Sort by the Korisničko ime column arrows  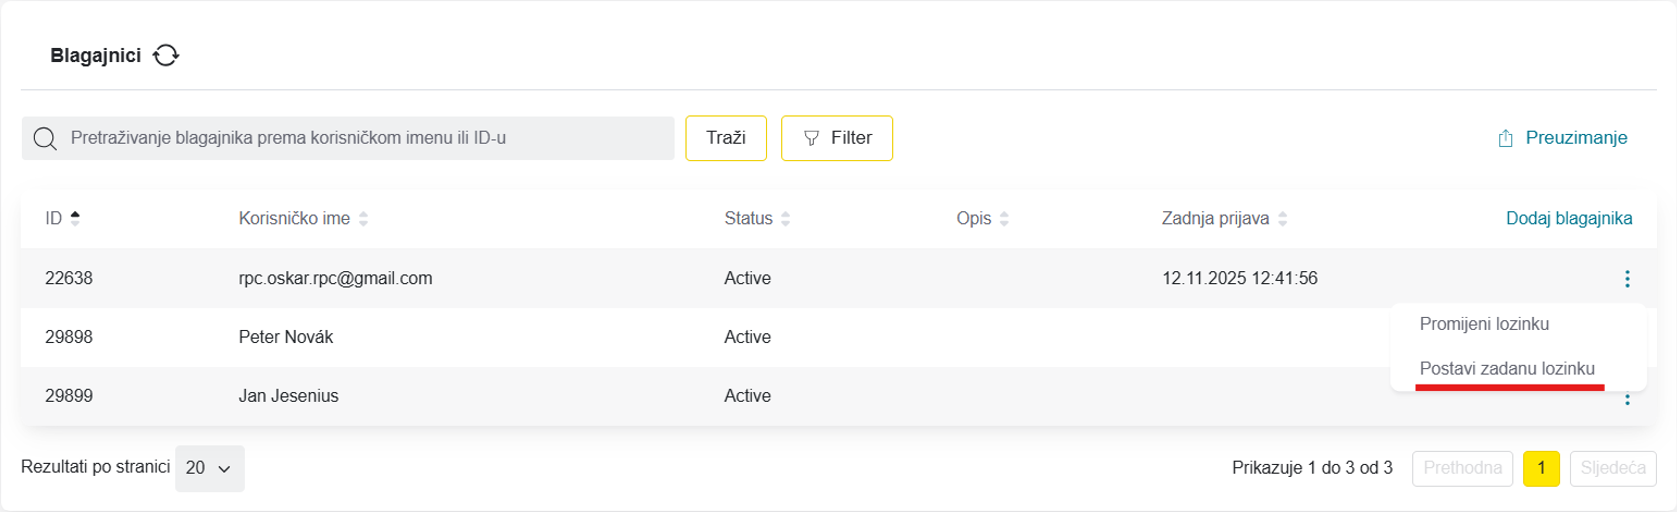click(363, 218)
